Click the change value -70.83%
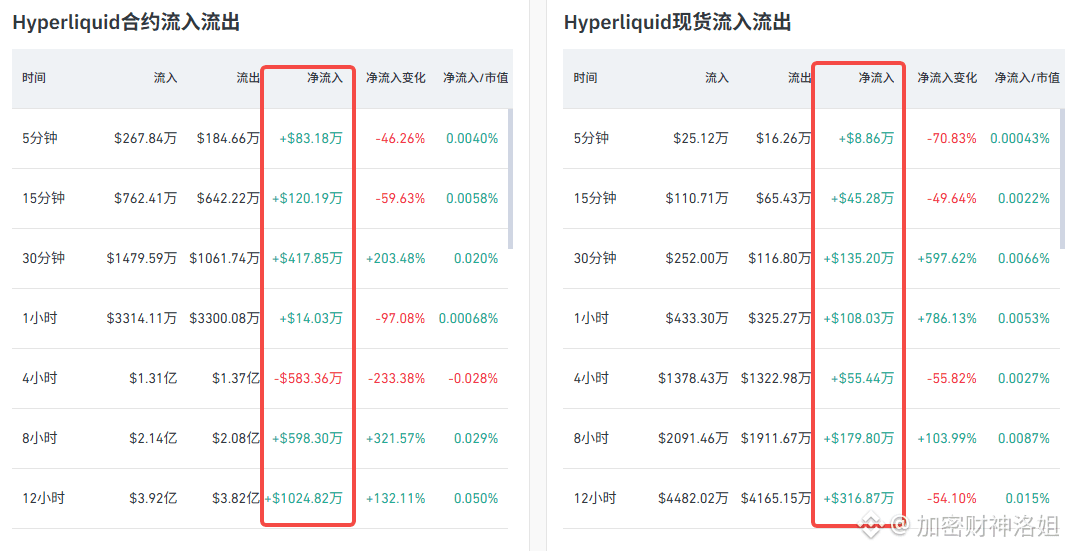1067x551 pixels. click(951, 138)
